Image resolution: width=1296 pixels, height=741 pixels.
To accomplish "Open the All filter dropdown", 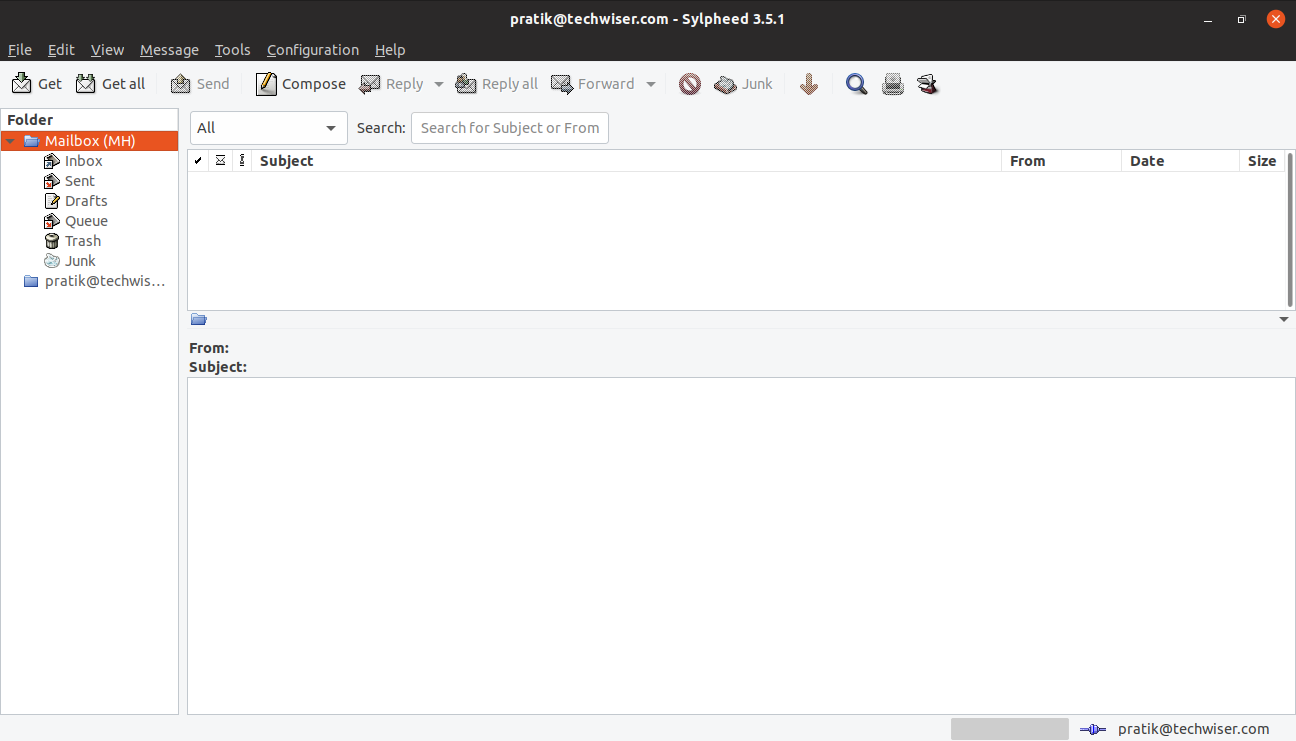I will tap(269, 128).
